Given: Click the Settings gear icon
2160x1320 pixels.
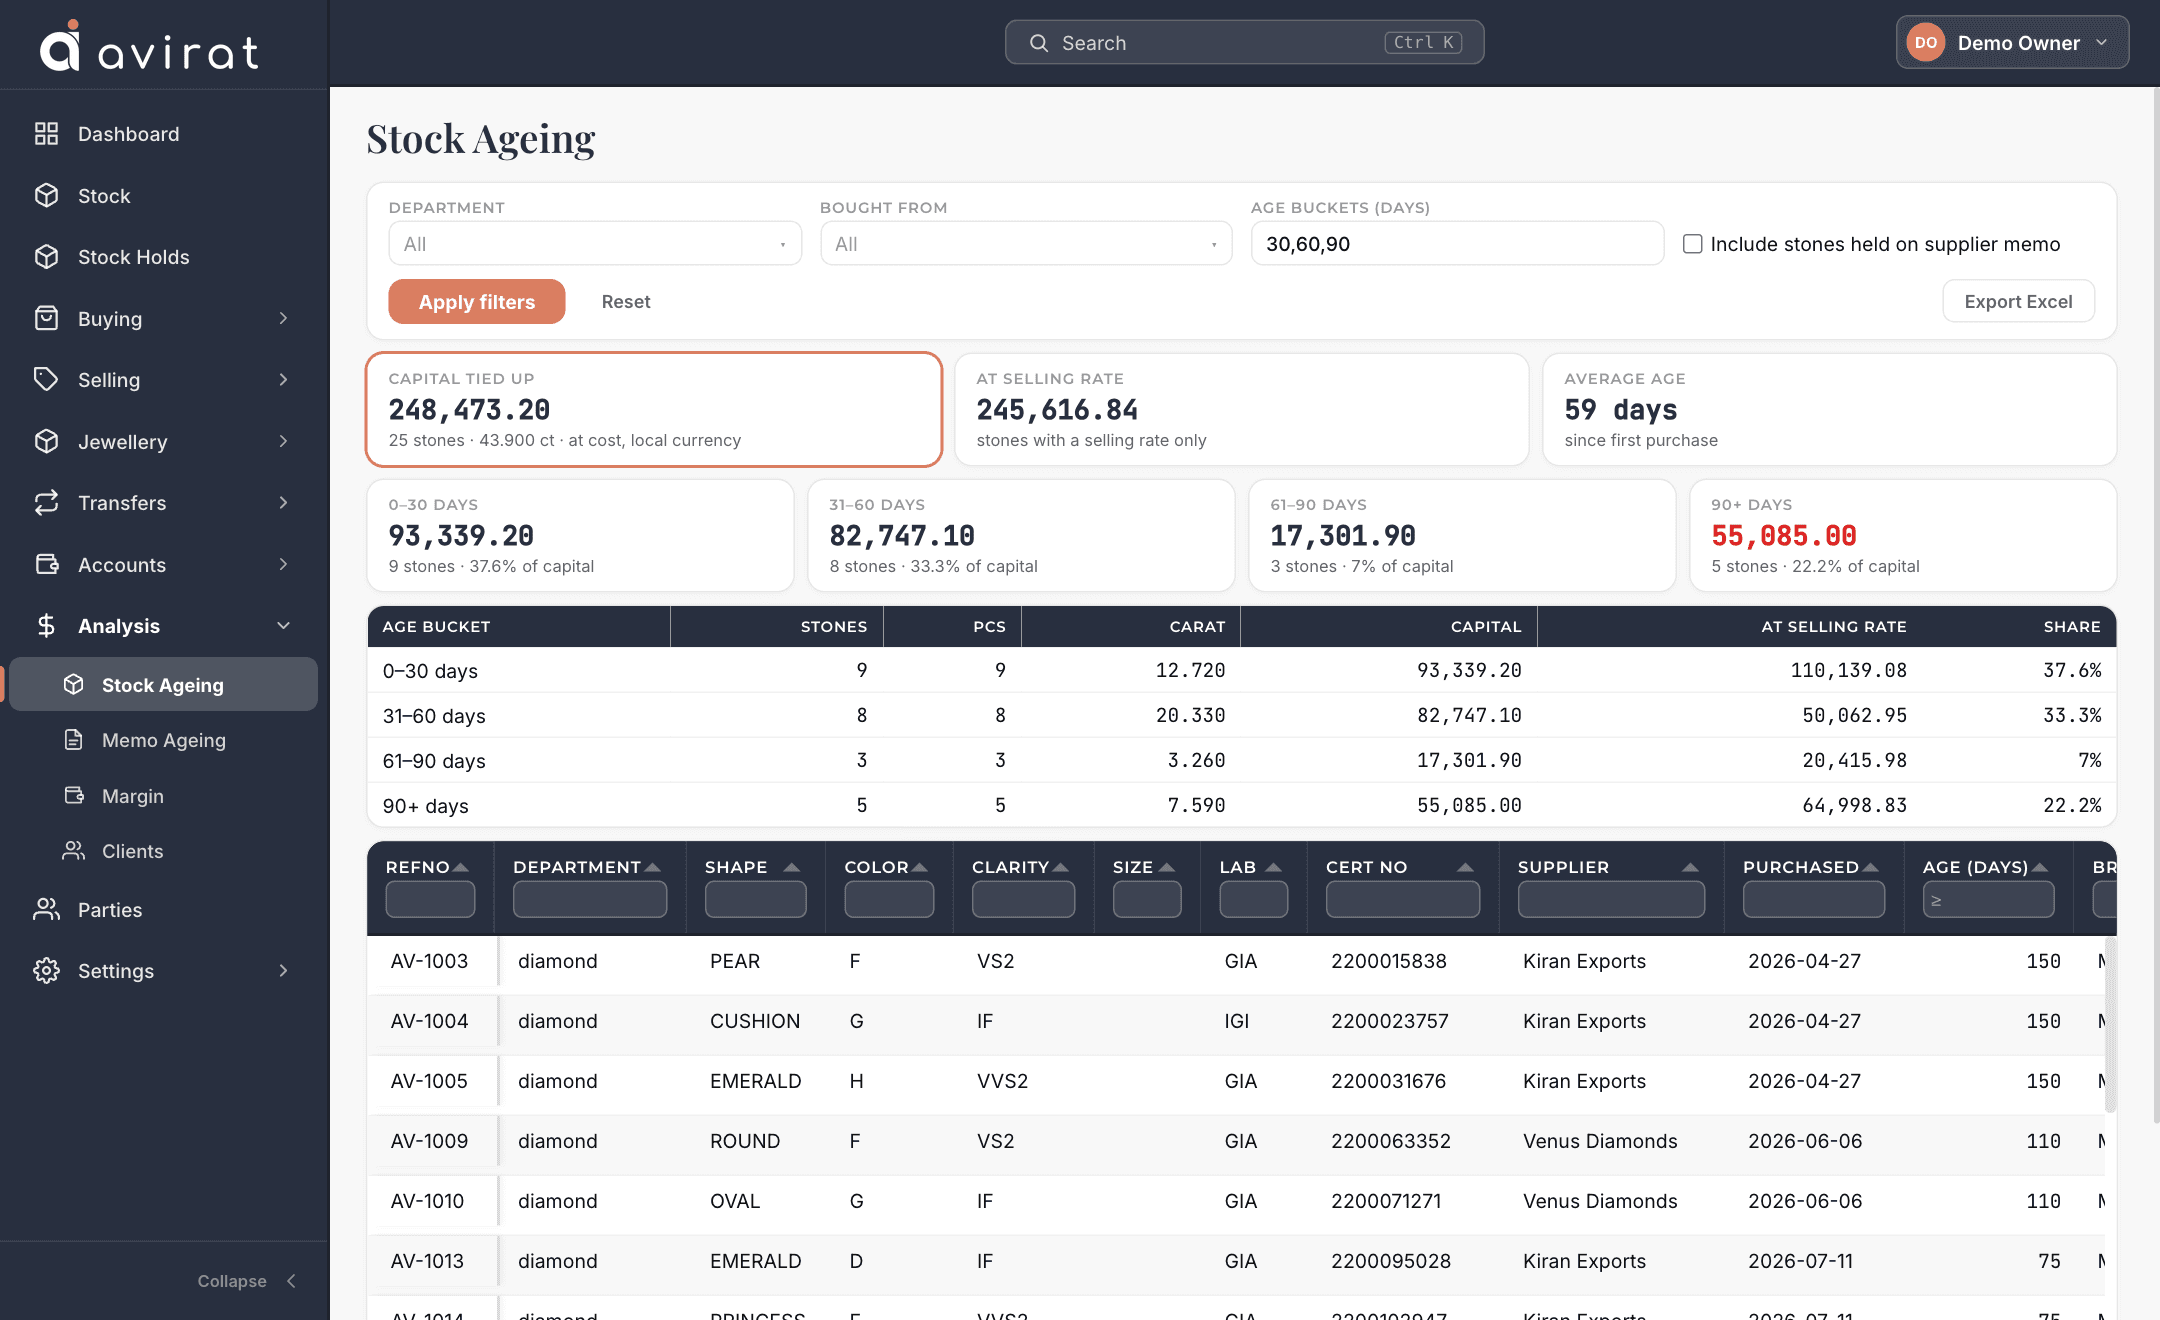Looking at the screenshot, I should tap(46, 971).
